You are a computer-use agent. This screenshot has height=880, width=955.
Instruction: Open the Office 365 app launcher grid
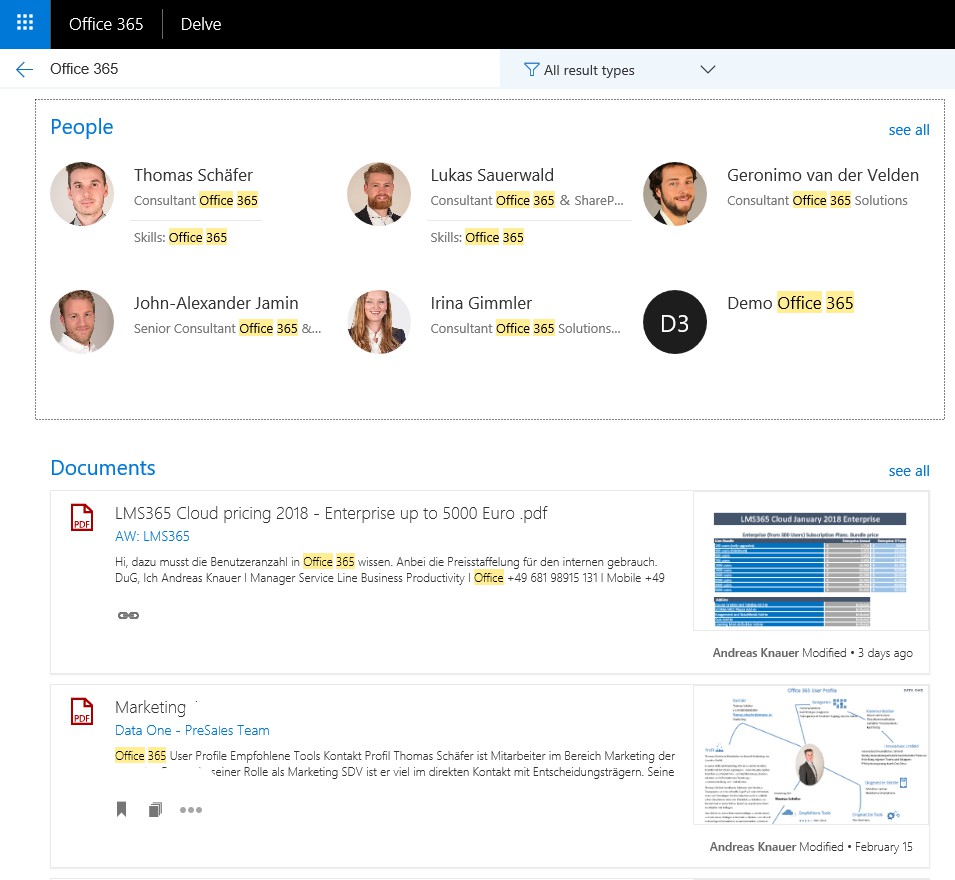point(25,24)
